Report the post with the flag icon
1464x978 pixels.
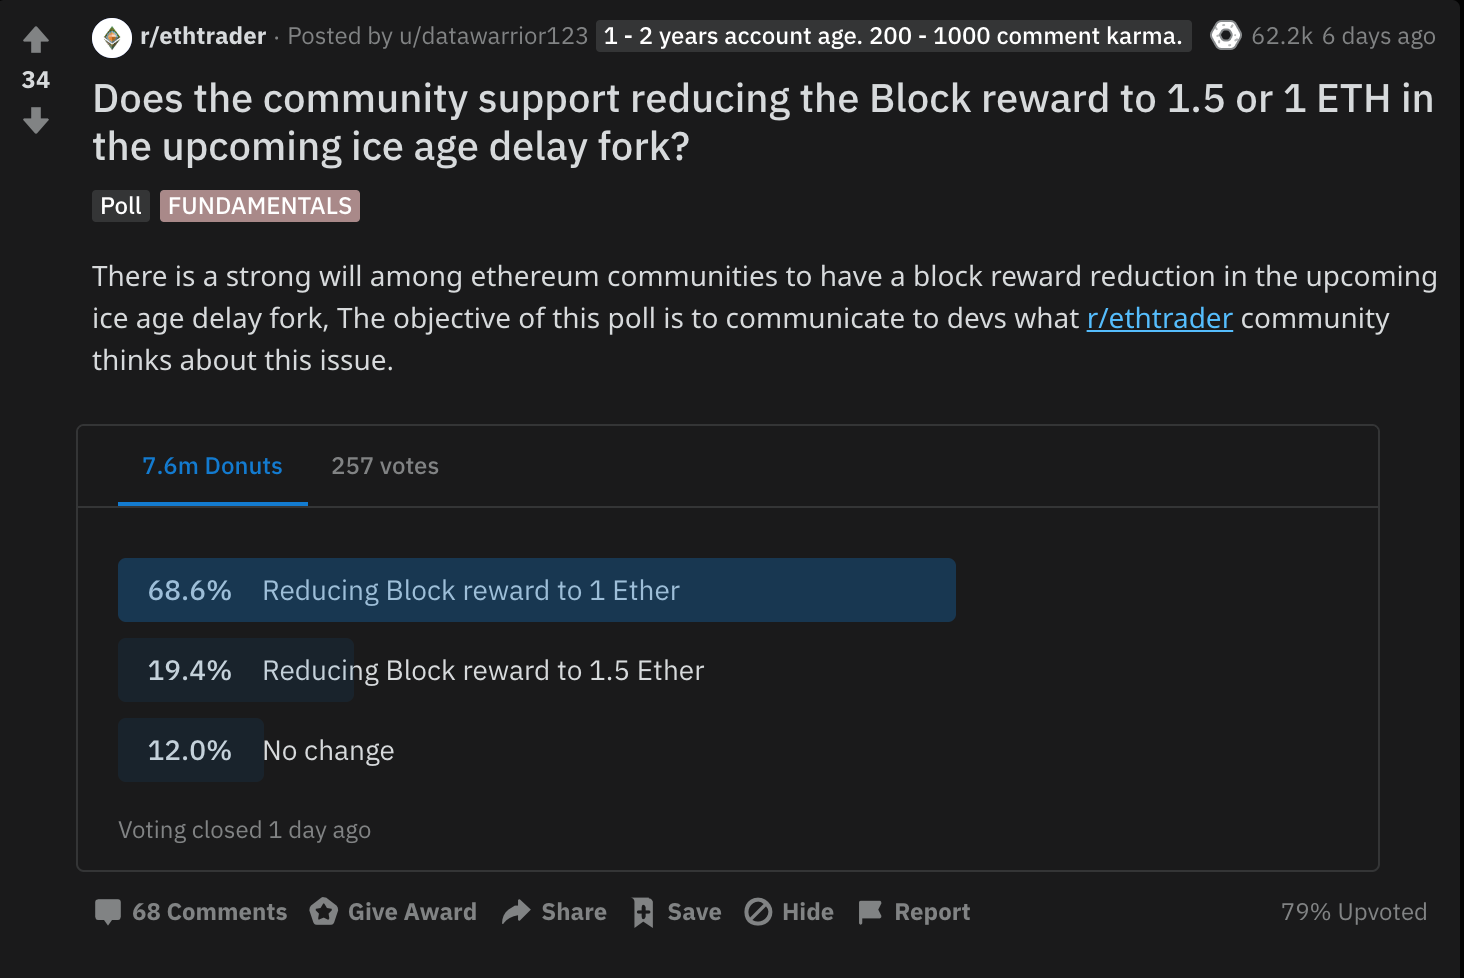871,912
